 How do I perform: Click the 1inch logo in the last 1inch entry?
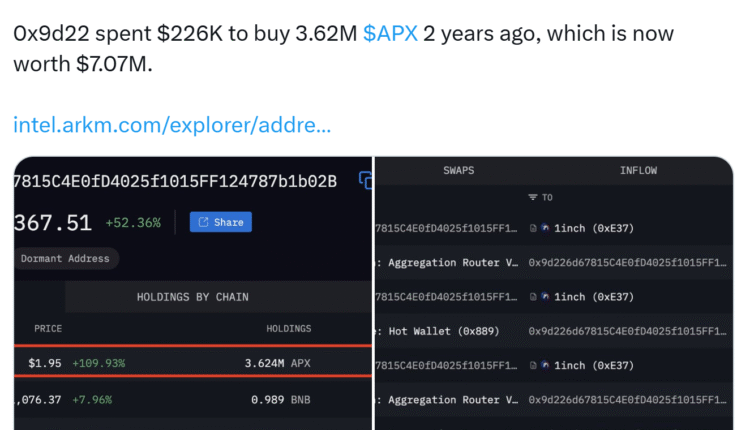pyautogui.click(x=545, y=365)
